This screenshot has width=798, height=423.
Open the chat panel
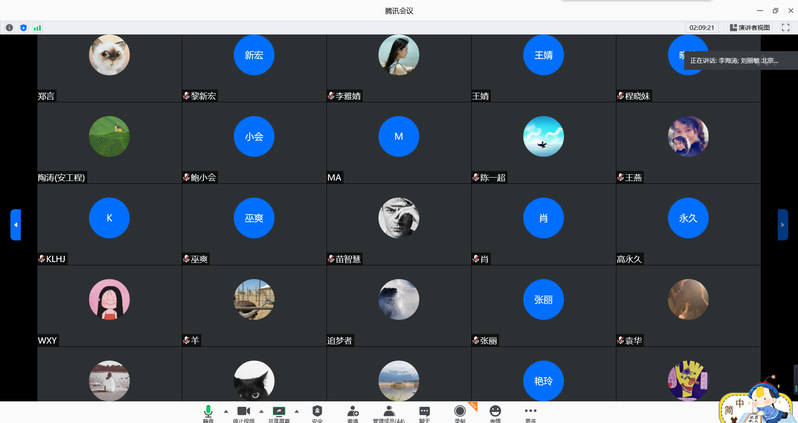pyautogui.click(x=424, y=411)
